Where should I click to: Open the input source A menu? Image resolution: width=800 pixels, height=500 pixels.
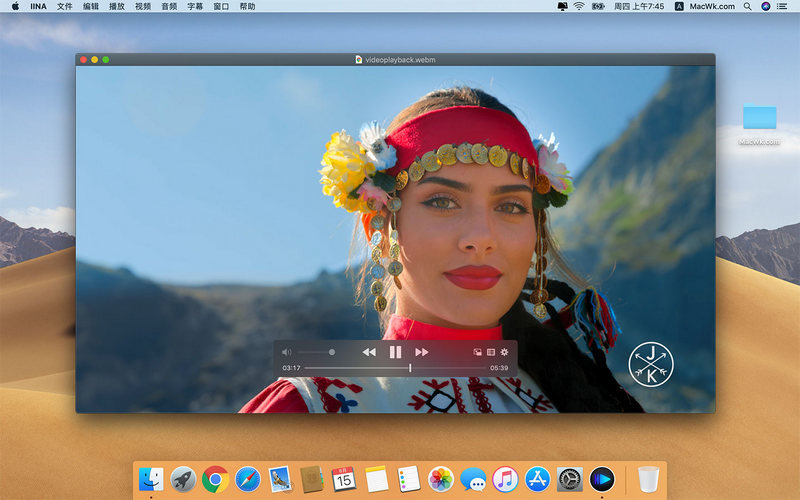point(679,6)
